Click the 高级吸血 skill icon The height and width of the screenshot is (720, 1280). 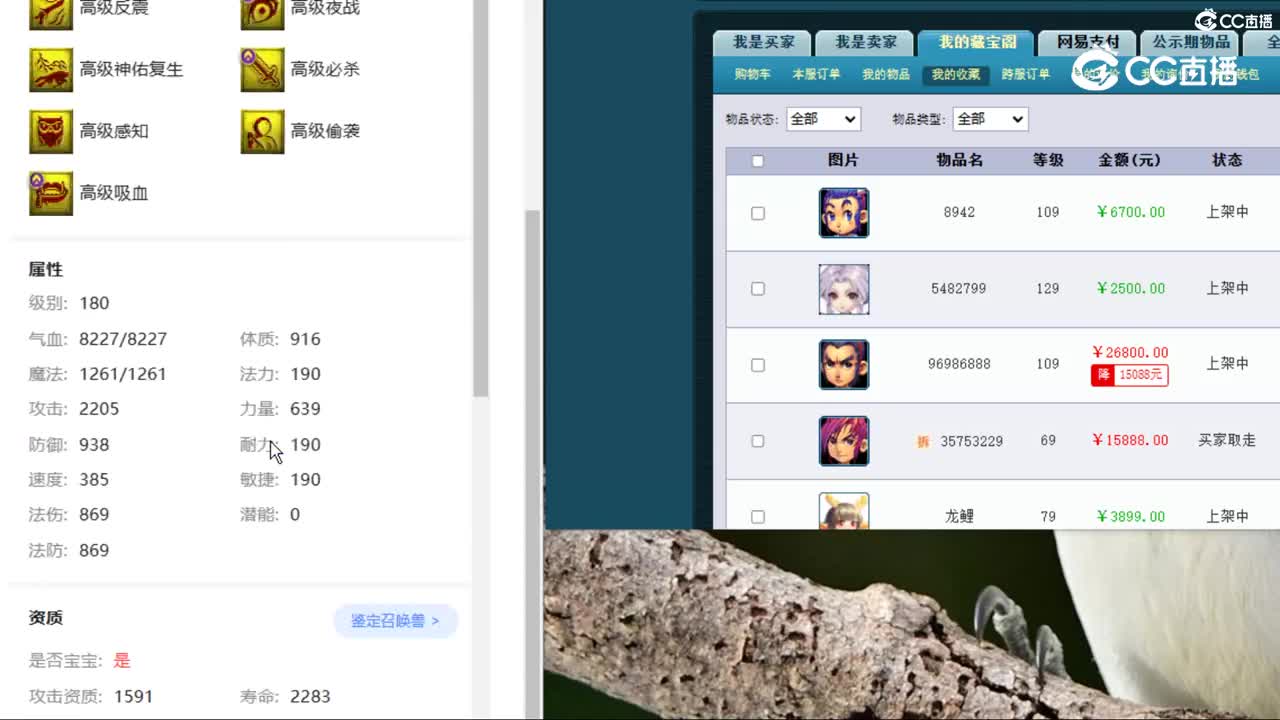click(x=51, y=193)
